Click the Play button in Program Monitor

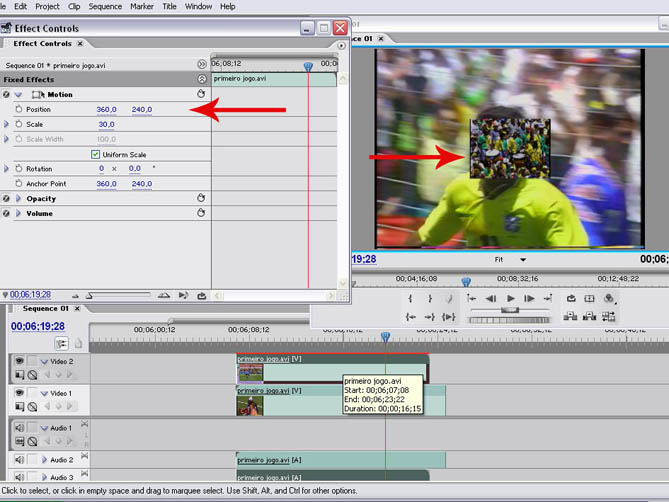point(511,298)
